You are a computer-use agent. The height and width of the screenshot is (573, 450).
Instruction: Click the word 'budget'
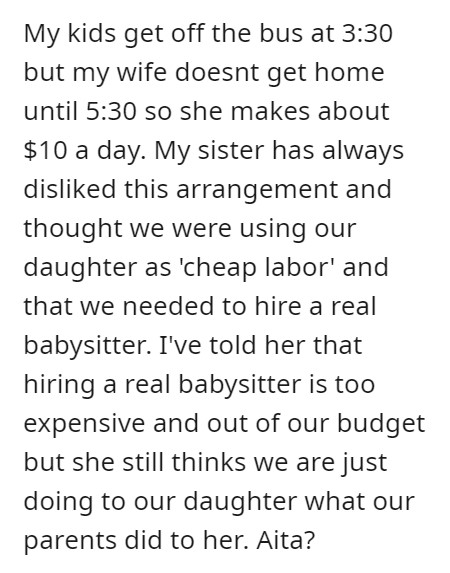click(381, 424)
